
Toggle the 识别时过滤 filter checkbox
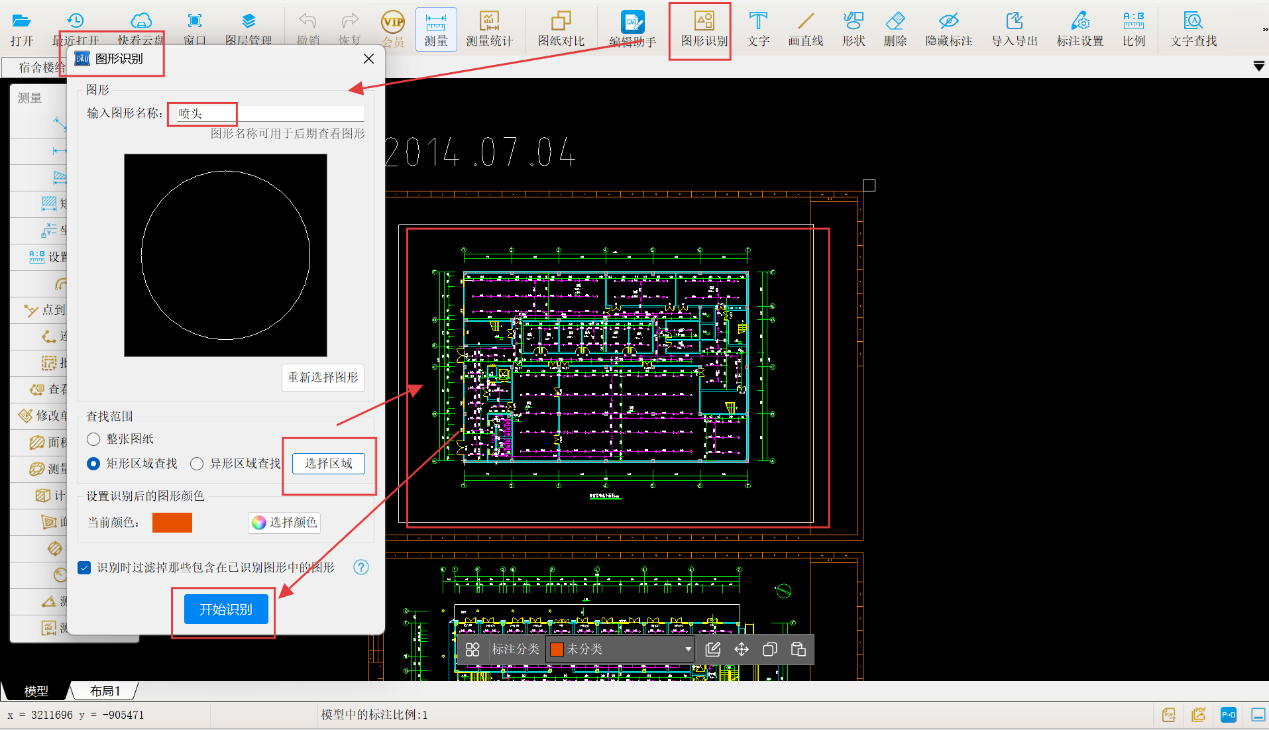[85, 568]
